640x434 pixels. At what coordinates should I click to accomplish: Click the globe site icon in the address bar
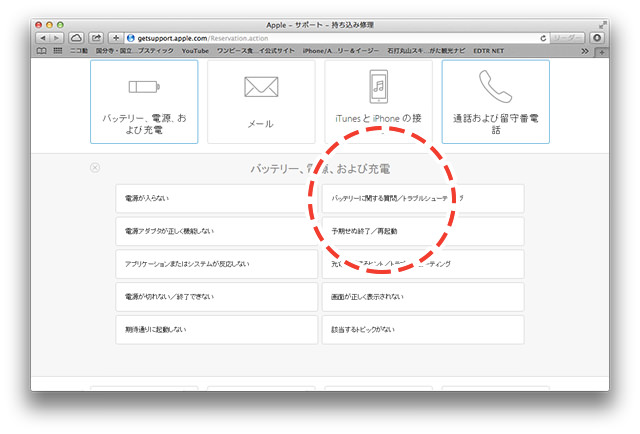tap(131, 38)
